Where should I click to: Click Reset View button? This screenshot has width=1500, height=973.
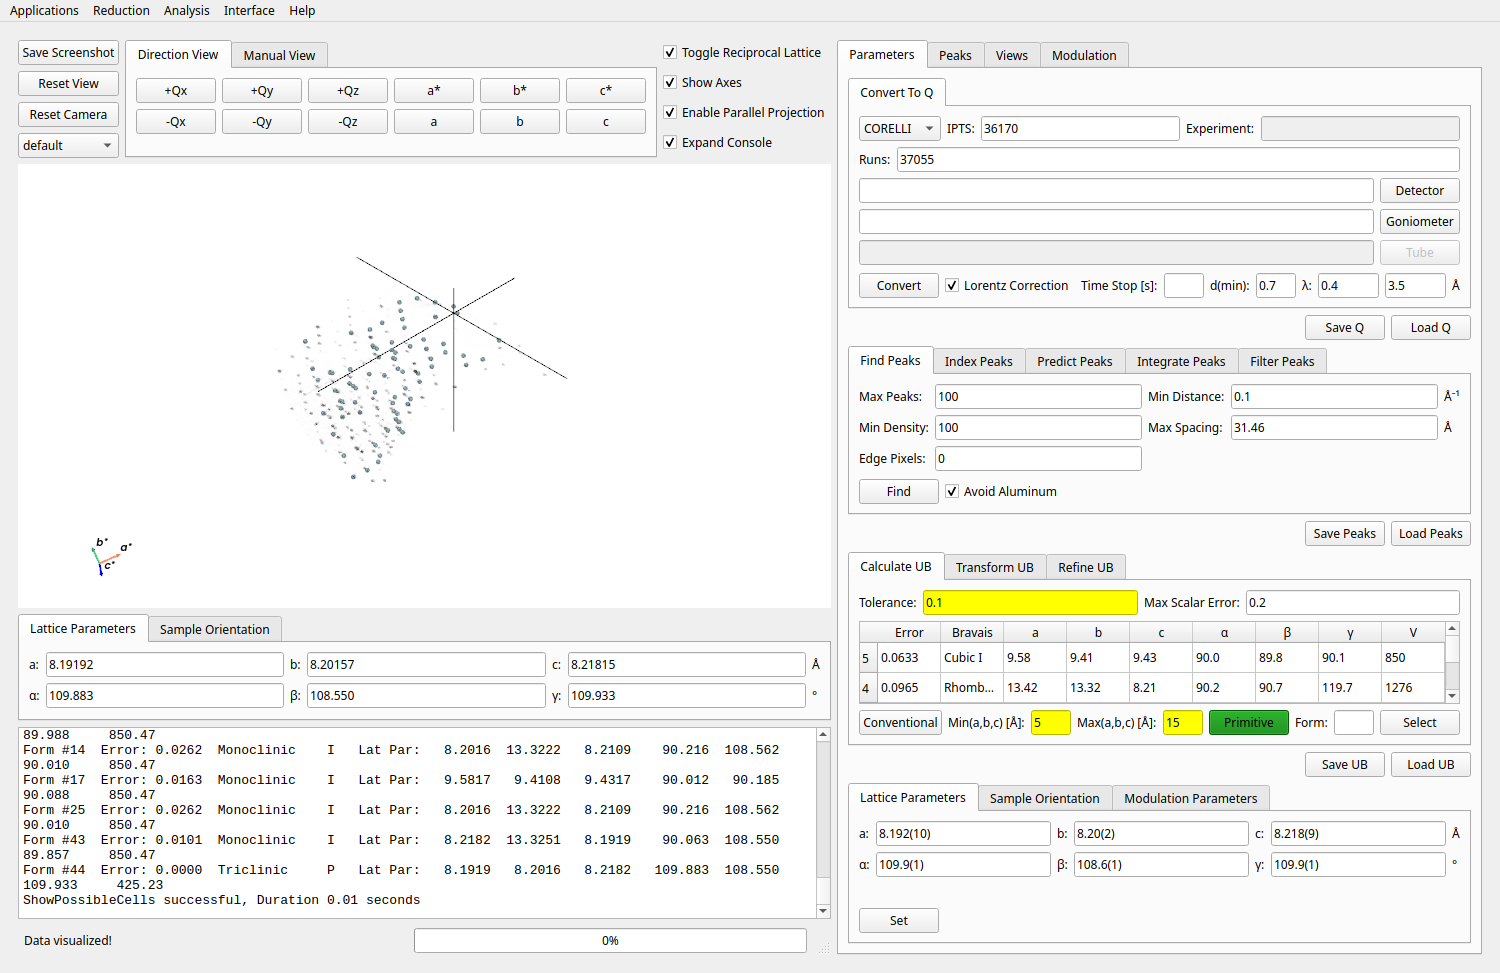point(68,83)
